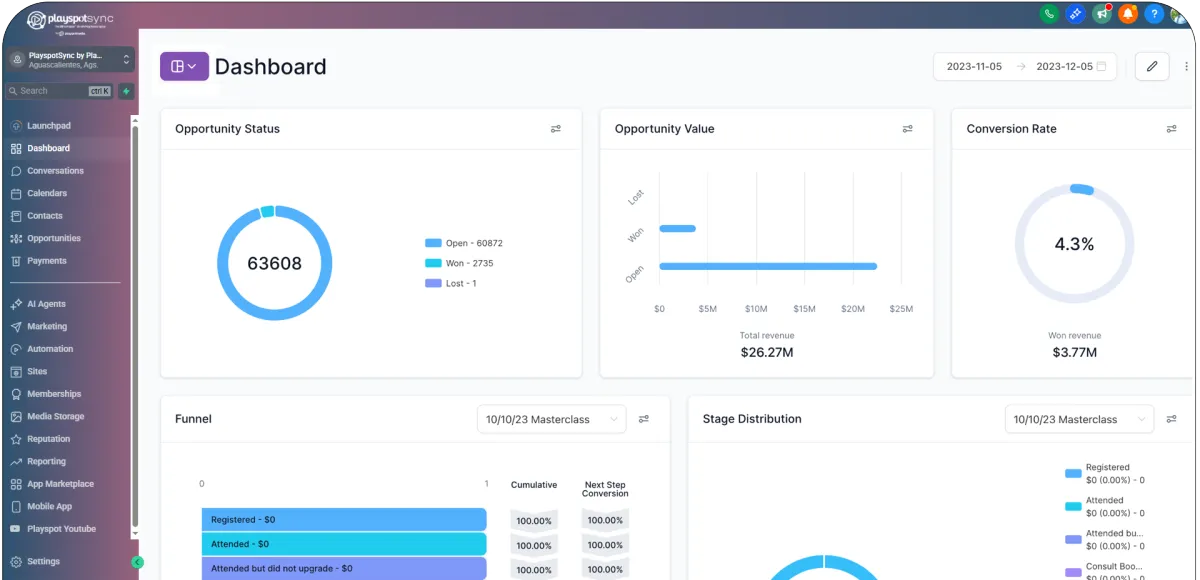Open Settings at the sidebar bottom
The height and width of the screenshot is (580, 1200).
(x=43, y=562)
